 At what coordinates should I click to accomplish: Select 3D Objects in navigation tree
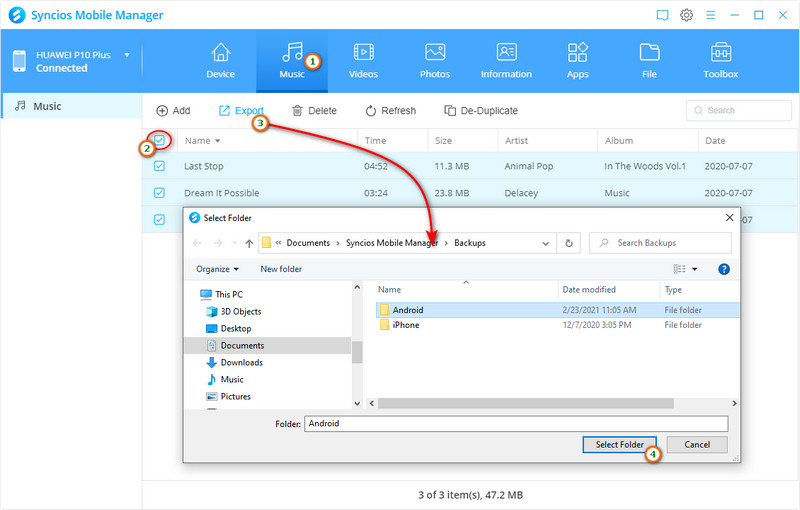(x=234, y=312)
